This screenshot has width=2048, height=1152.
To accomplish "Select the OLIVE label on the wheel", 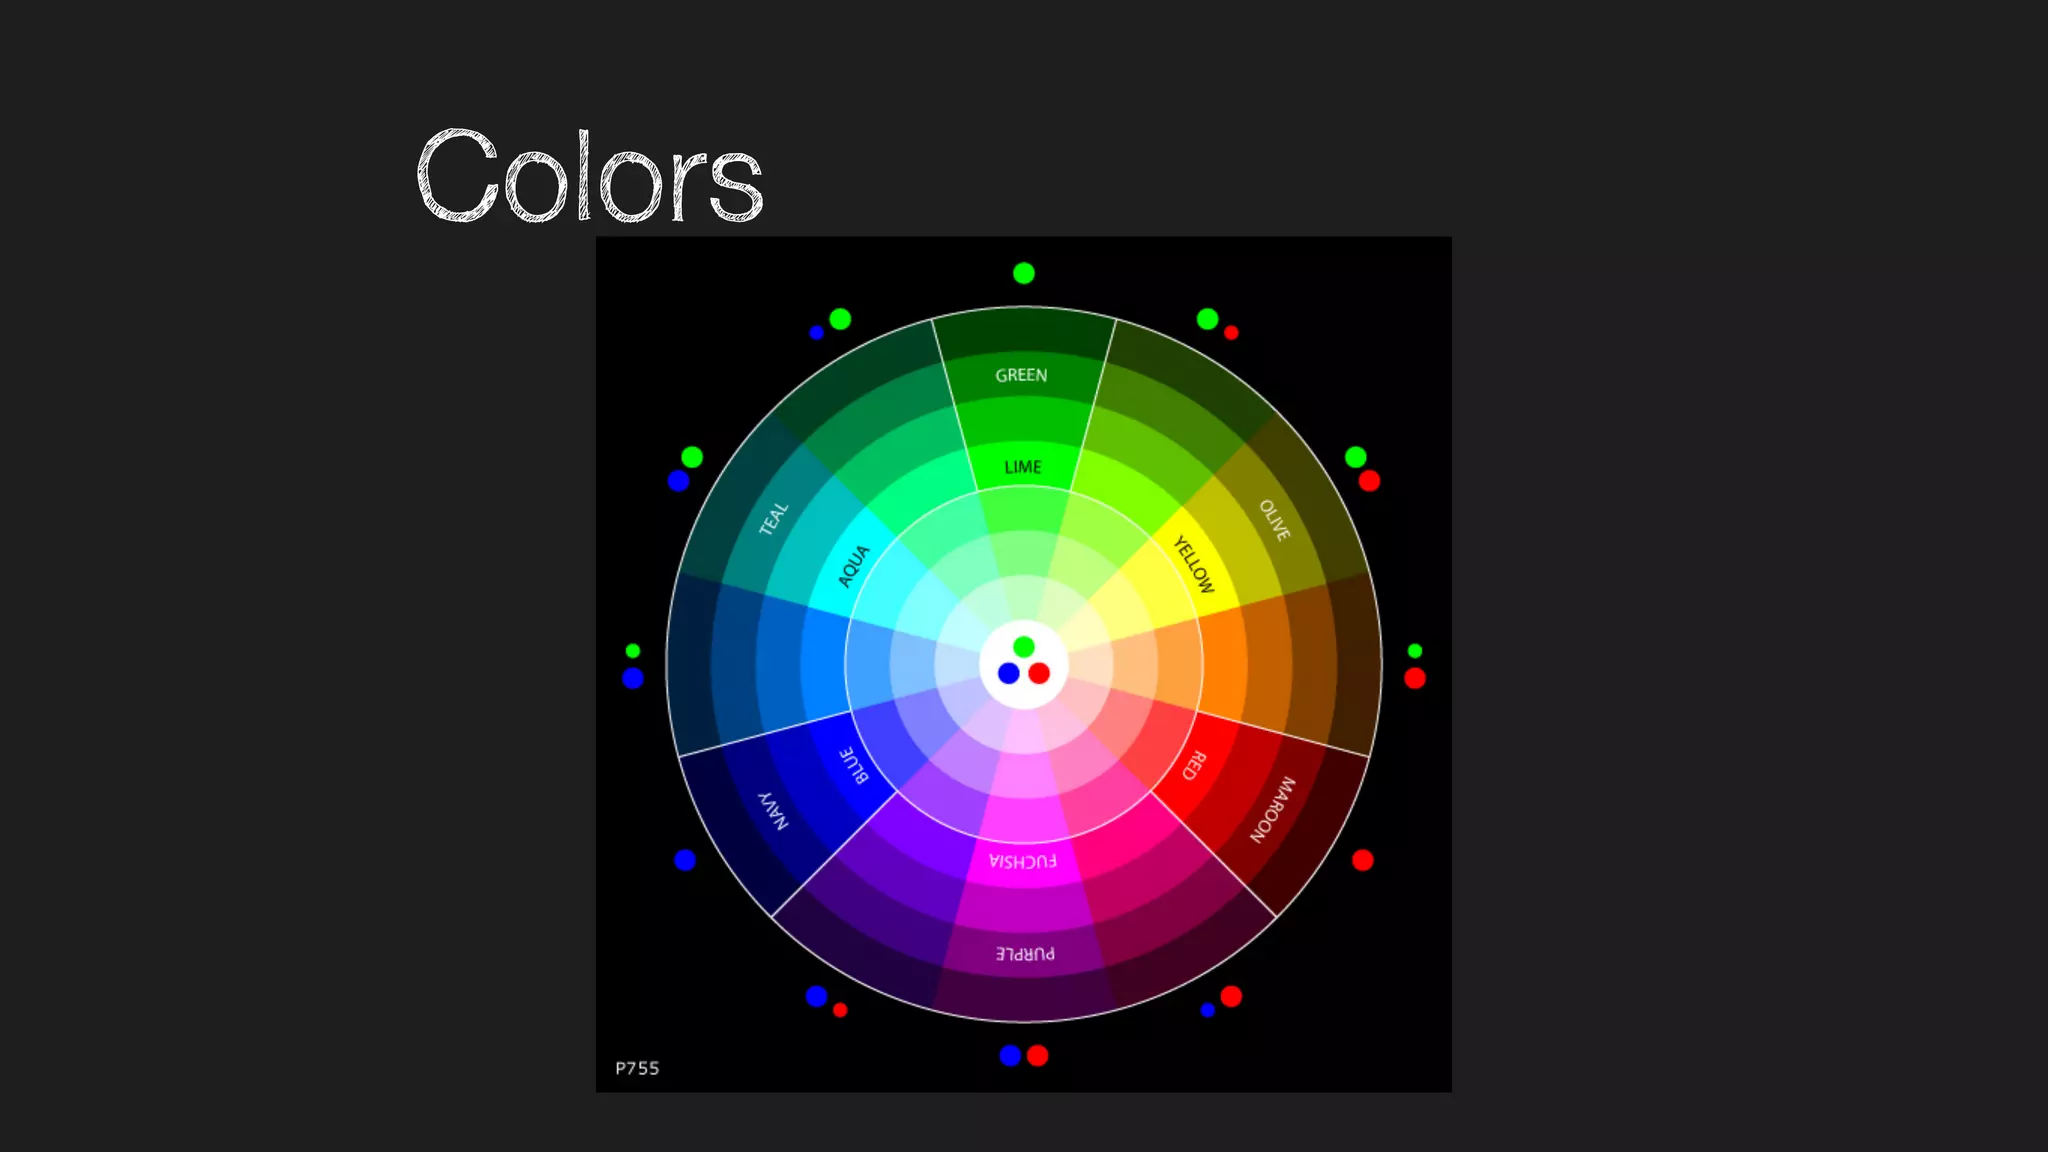I will tap(1274, 520).
